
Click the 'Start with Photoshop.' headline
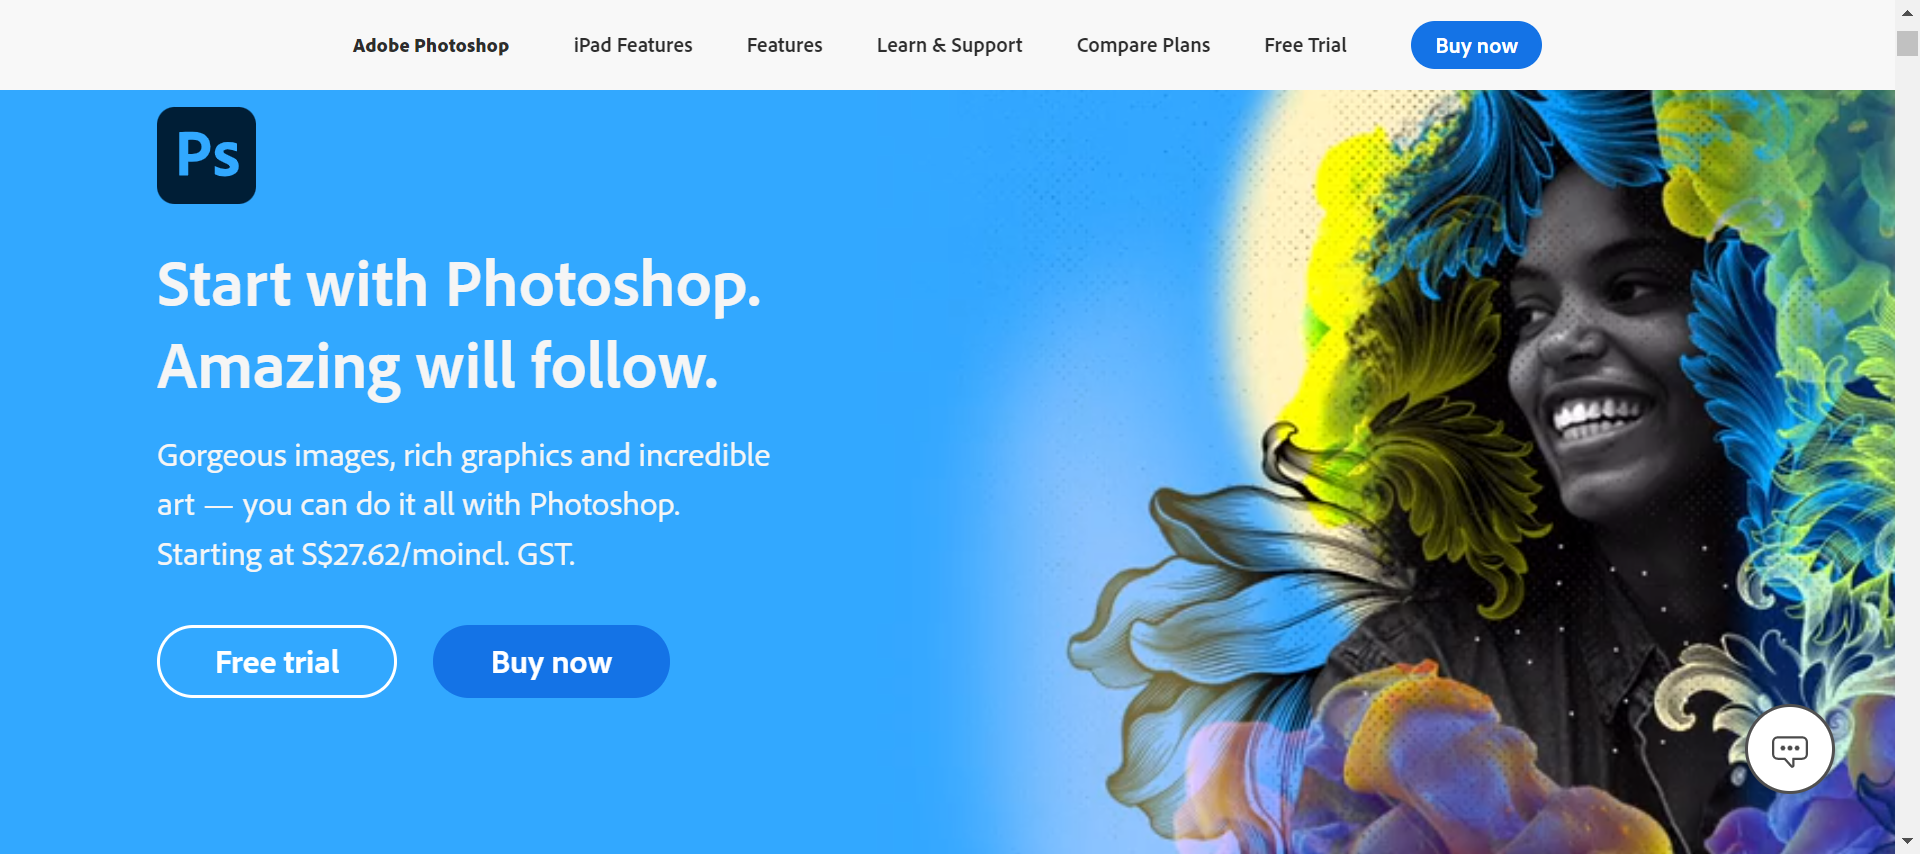[x=459, y=284]
